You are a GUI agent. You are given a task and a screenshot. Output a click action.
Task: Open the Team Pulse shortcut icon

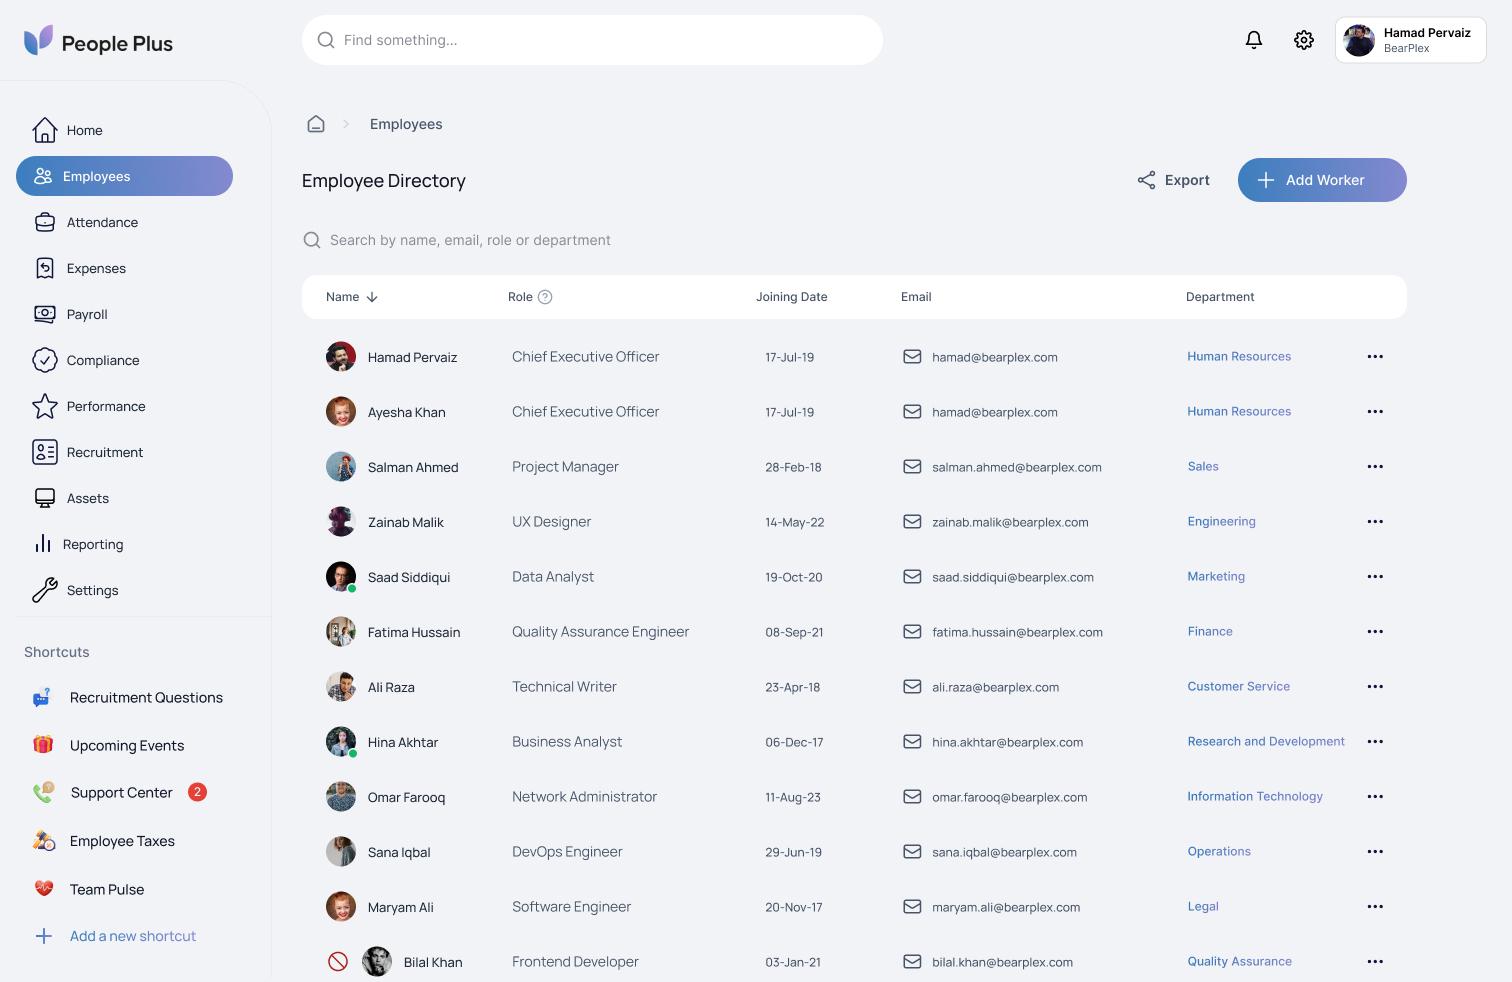43,888
